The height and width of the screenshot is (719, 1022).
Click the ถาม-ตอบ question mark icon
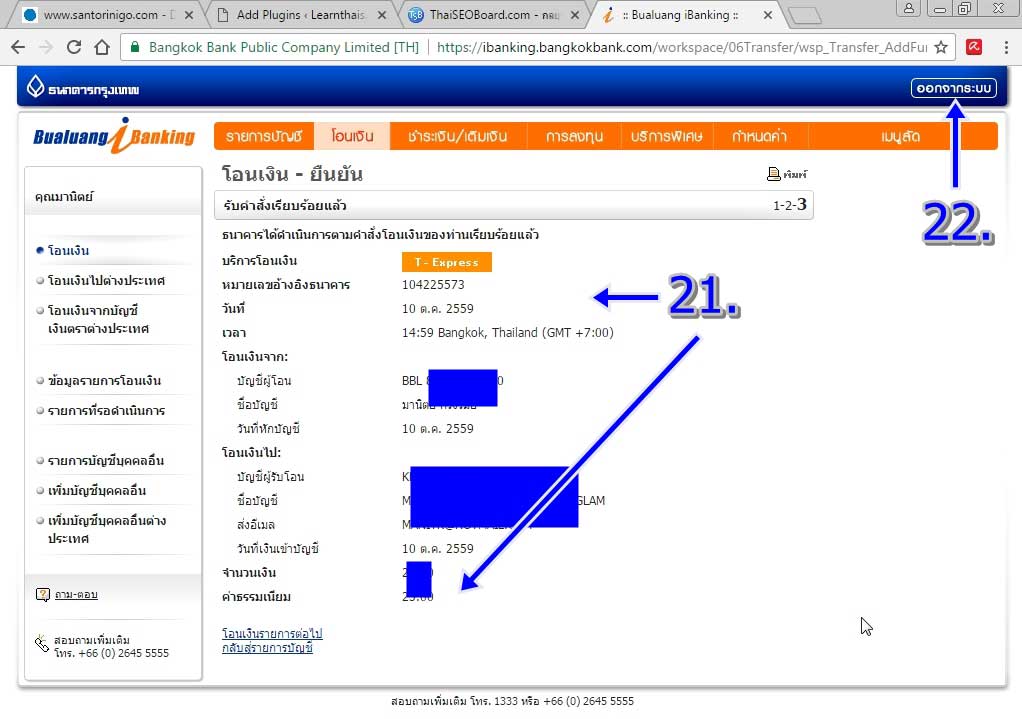[42, 594]
